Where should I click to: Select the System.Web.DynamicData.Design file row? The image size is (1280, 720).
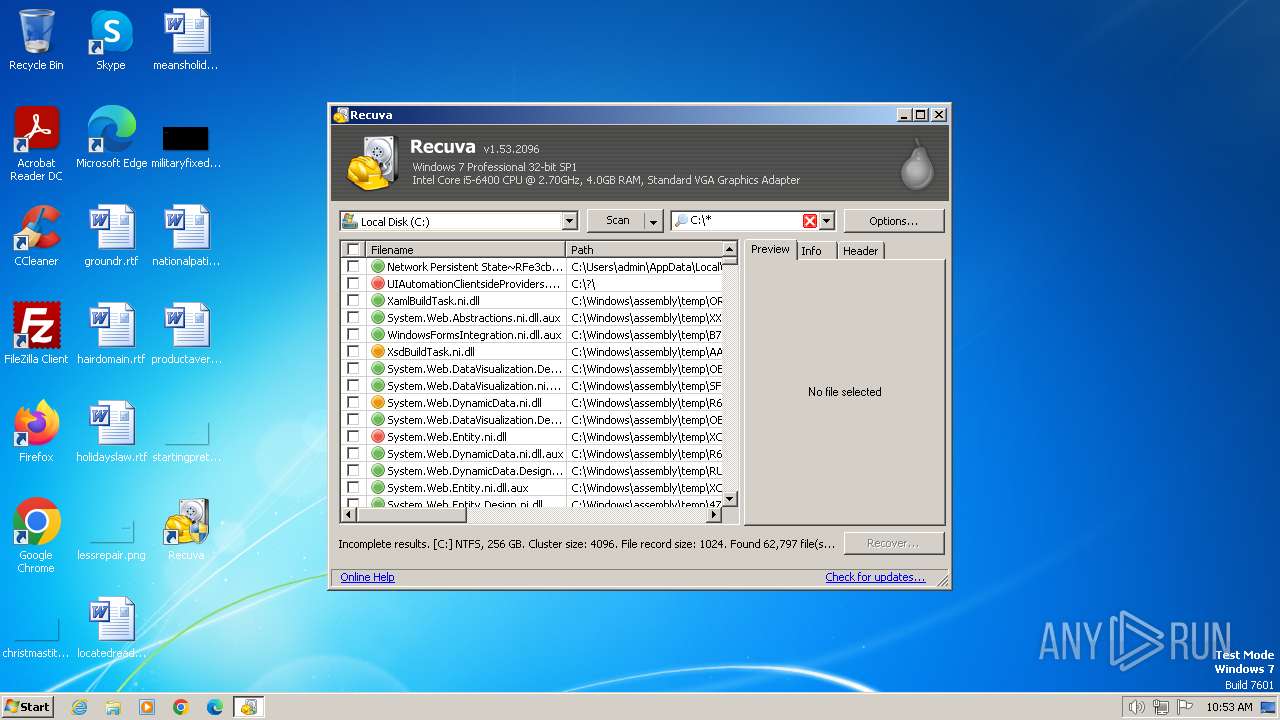pyautogui.click(x=531, y=471)
